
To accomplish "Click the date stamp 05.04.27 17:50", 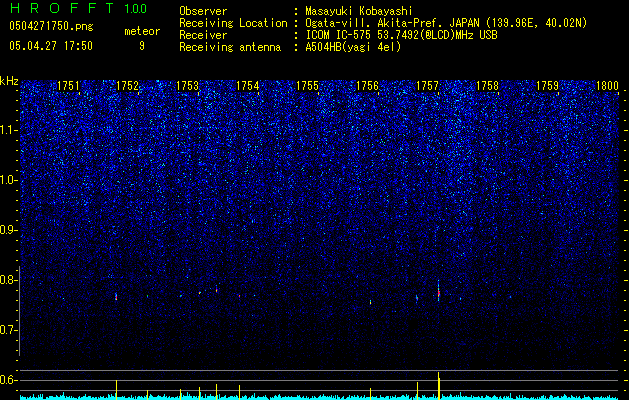I will [x=51, y=46].
